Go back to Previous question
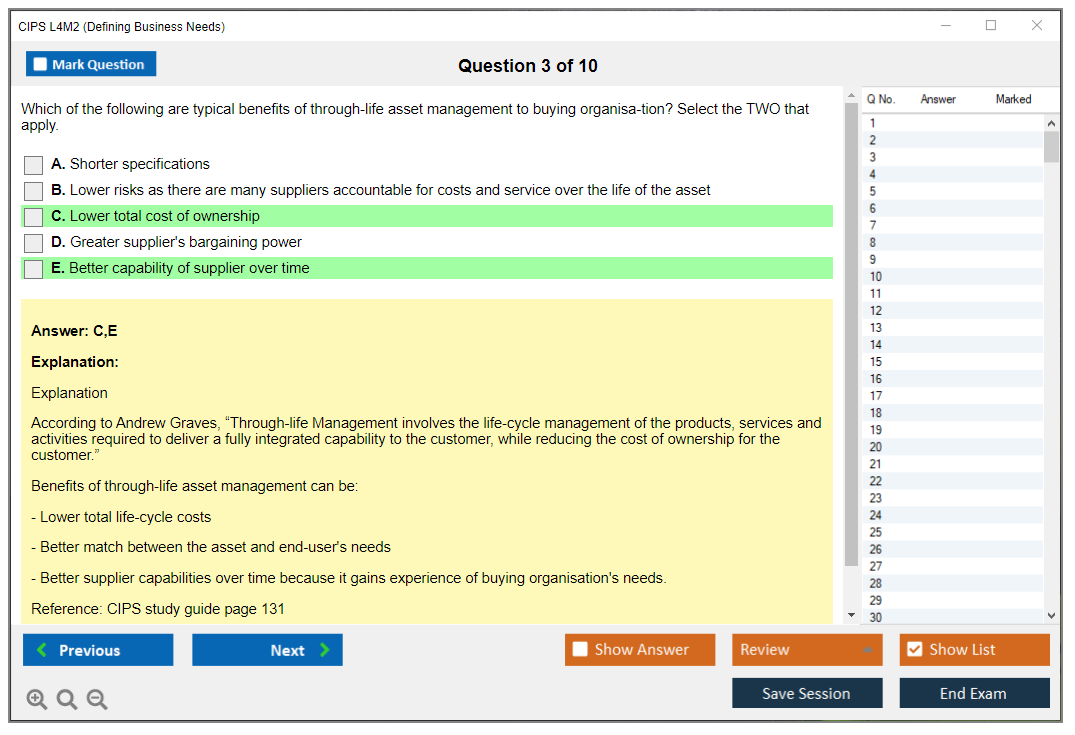The height and width of the screenshot is (735, 1075). point(98,650)
